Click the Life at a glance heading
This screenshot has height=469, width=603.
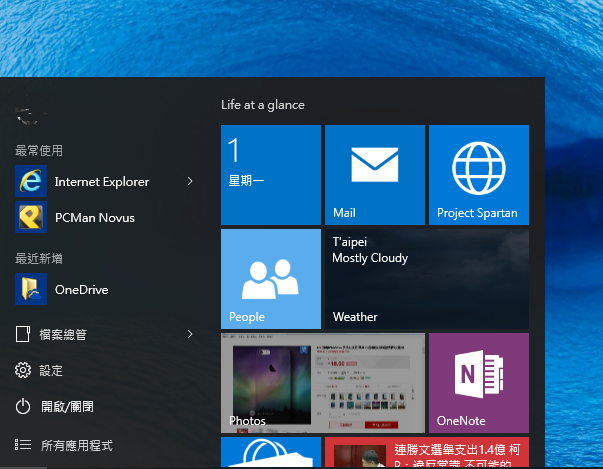(x=263, y=105)
